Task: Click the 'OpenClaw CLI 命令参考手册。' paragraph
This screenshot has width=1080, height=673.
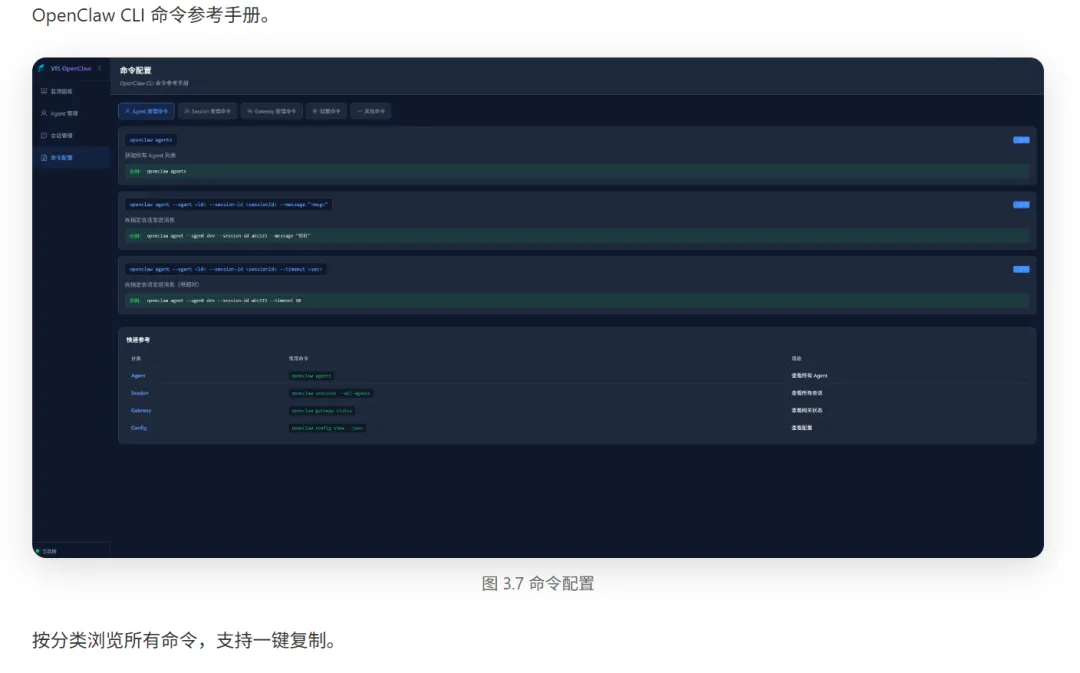Action: click(154, 15)
